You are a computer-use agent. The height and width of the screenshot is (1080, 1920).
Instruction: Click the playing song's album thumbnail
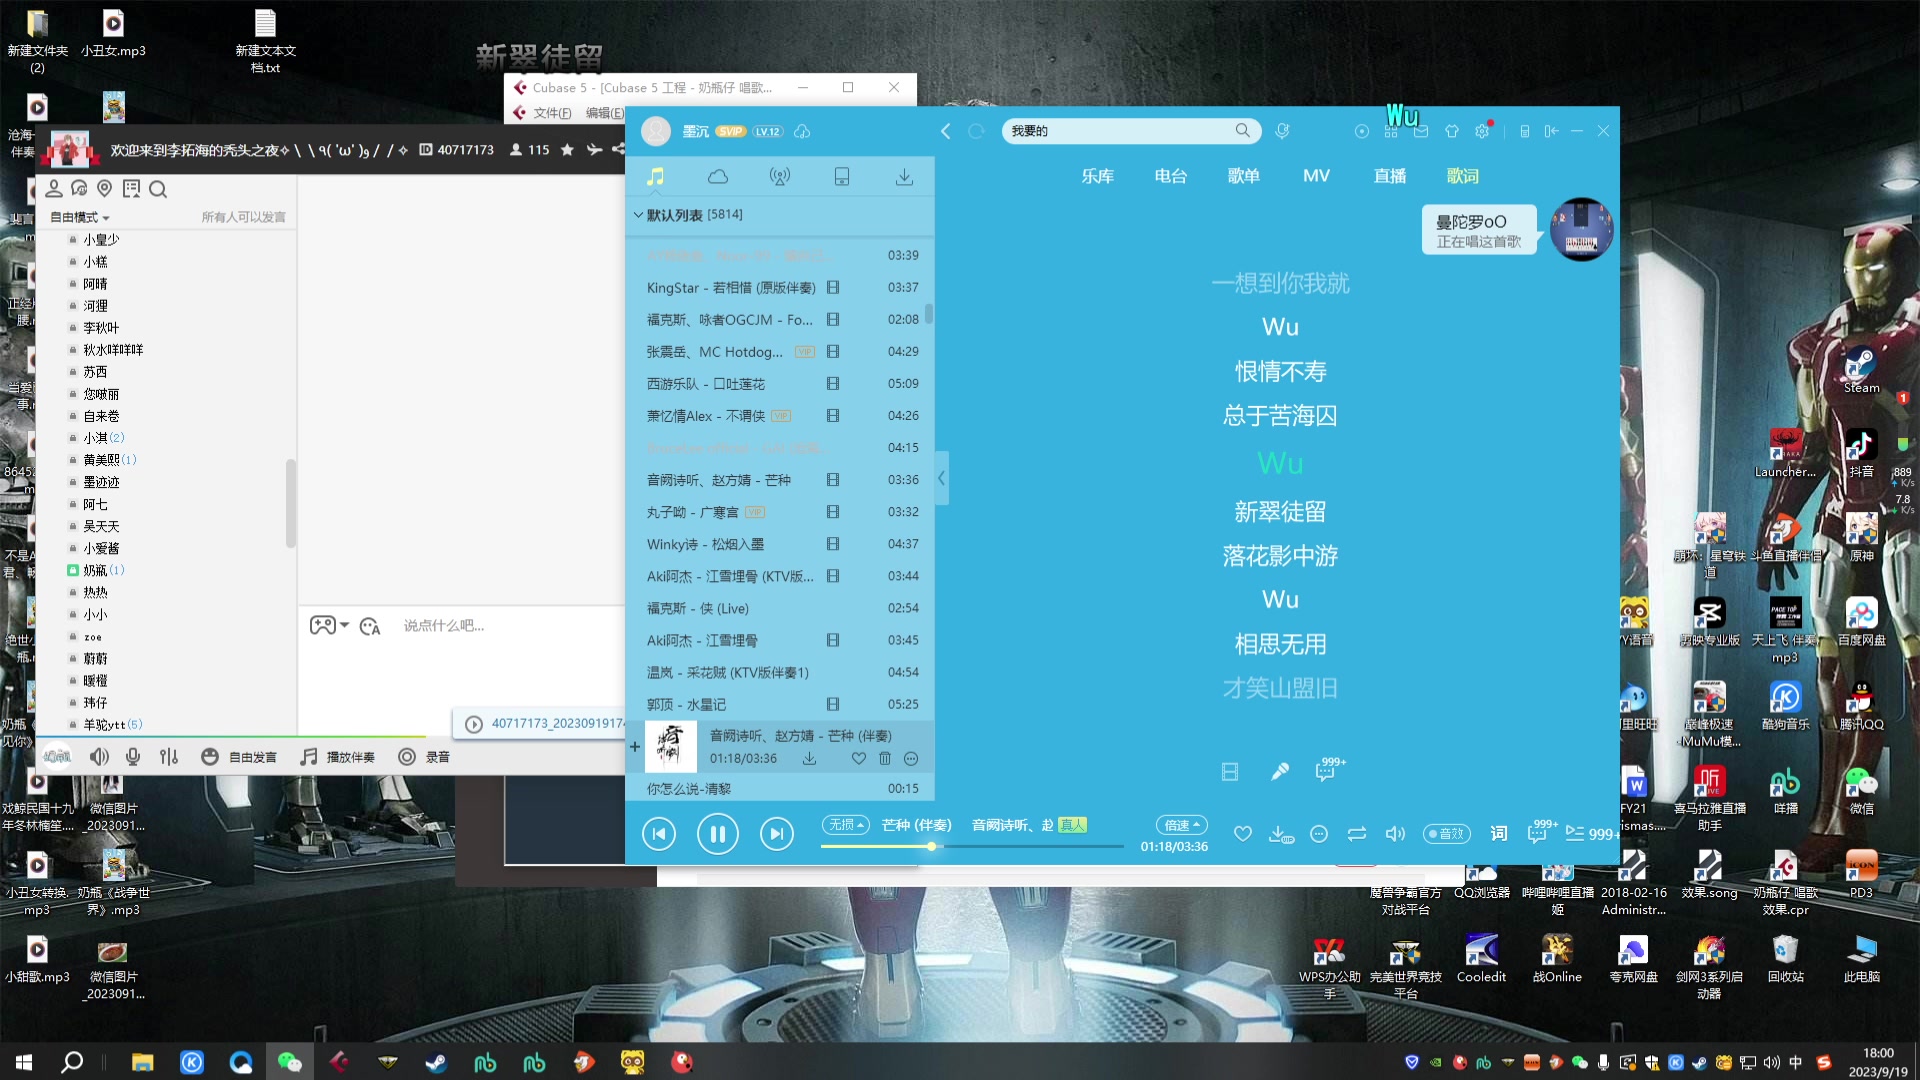tap(670, 746)
